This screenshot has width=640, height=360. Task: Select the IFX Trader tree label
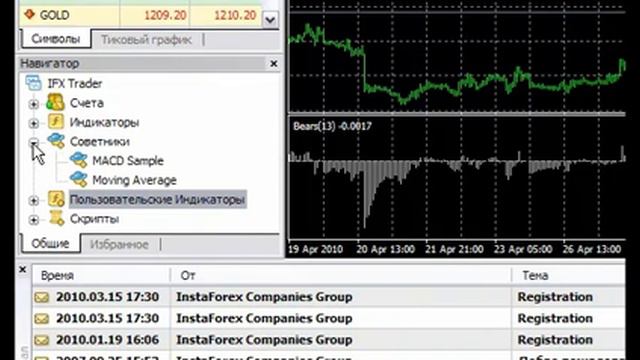[x=75, y=84]
